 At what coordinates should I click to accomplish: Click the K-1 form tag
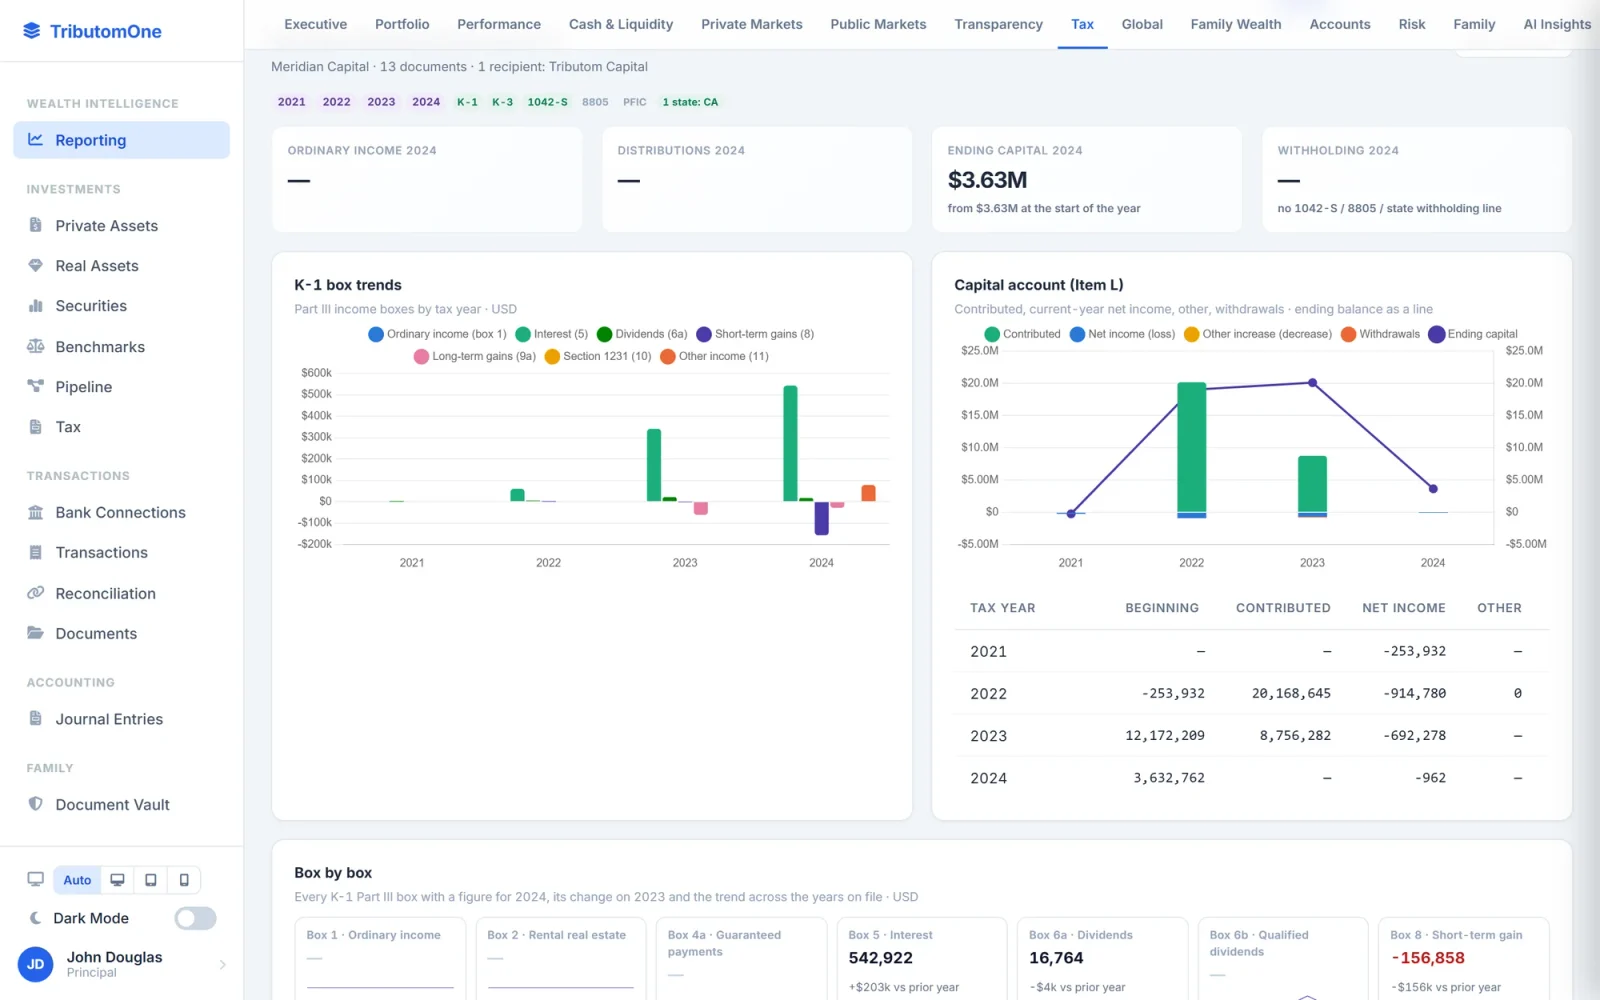tap(467, 102)
